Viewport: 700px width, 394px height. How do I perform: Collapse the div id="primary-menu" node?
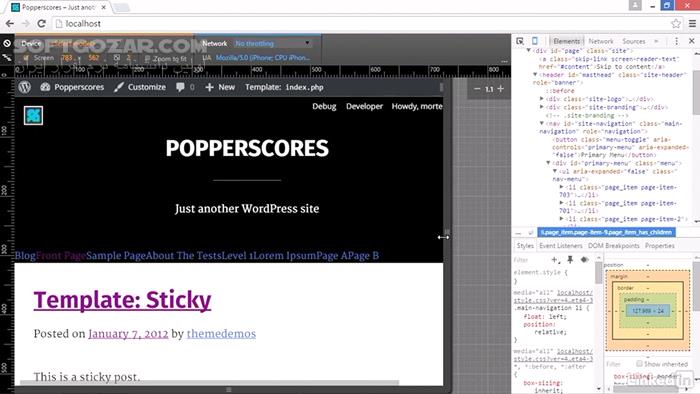point(549,163)
